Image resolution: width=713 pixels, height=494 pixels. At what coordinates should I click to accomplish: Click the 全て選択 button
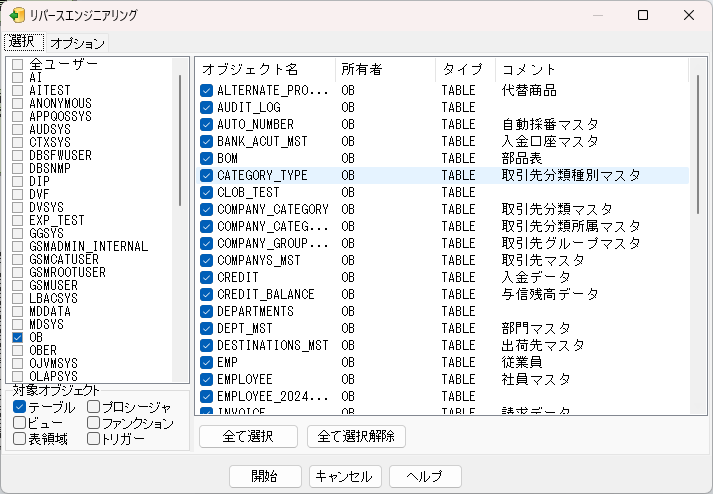(x=248, y=437)
